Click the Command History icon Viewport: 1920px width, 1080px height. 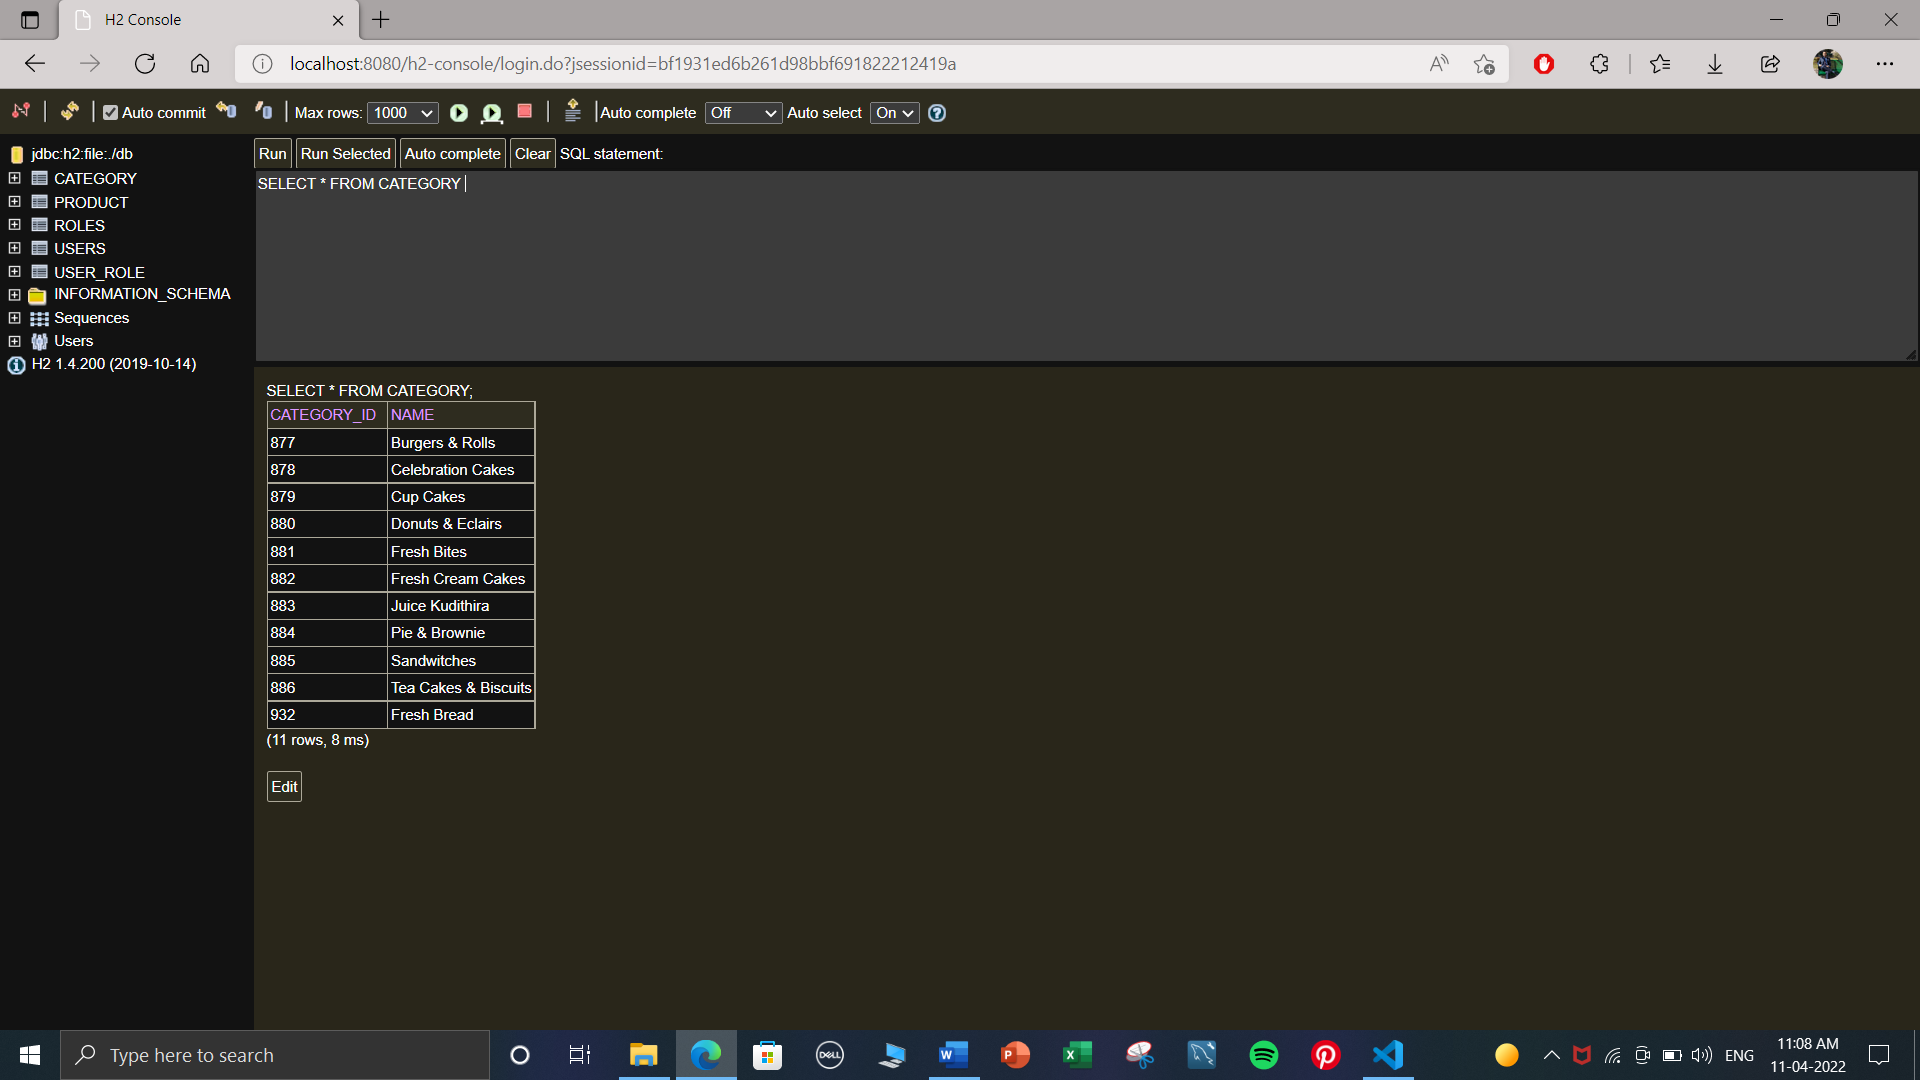[x=572, y=111]
